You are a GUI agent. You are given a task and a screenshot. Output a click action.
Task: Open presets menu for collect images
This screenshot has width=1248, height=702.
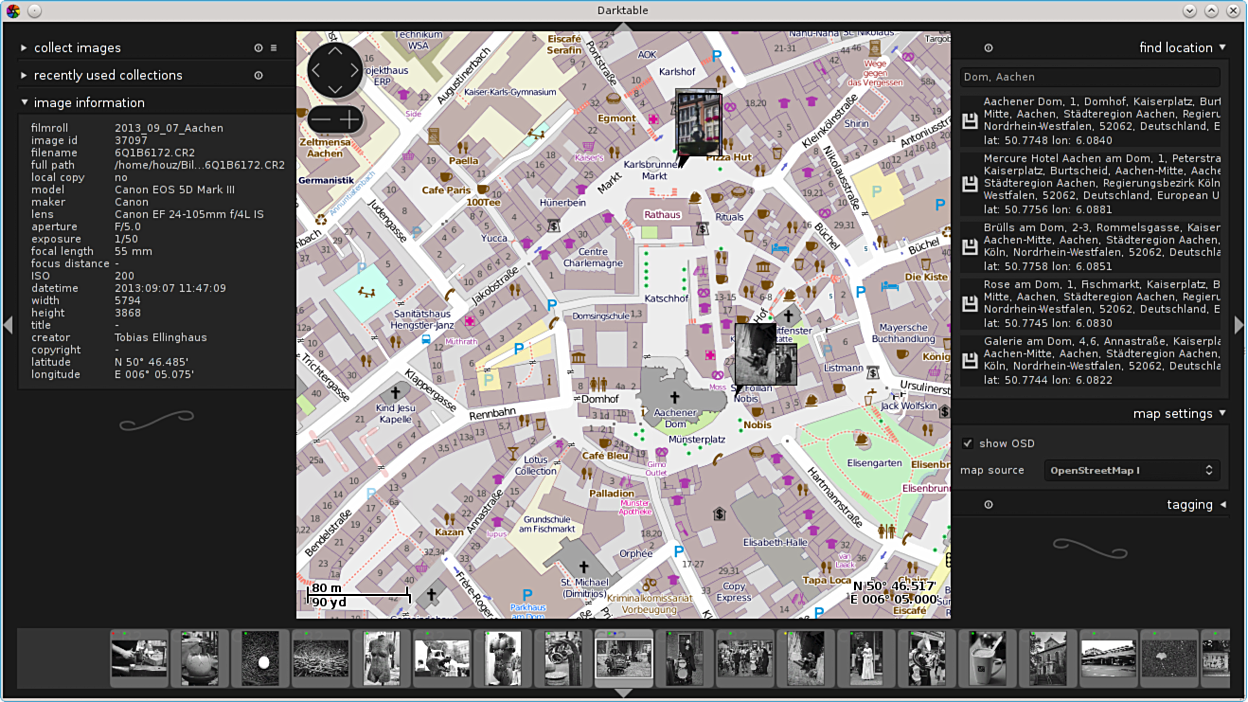274,48
